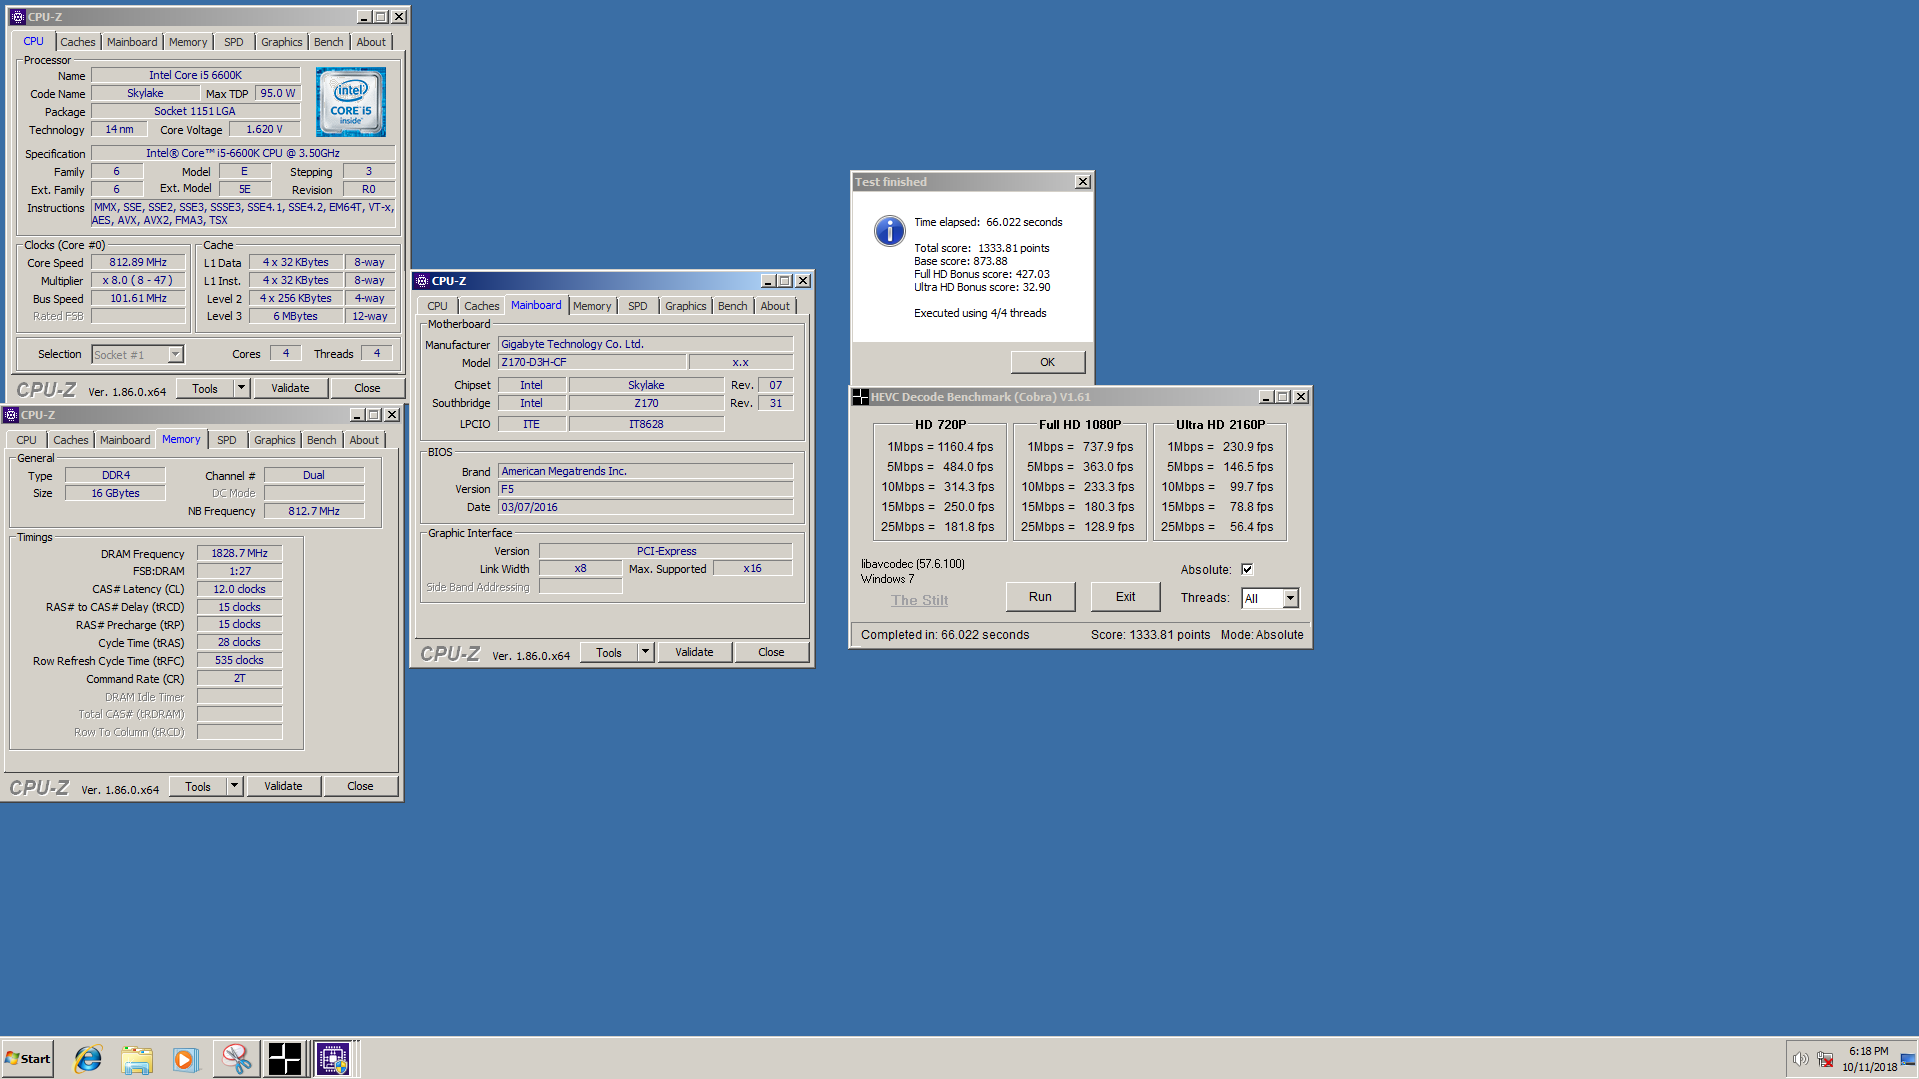Click the status bar Score: 1333.81 points
Screen dimensions: 1919x1079
[x=1150, y=635]
